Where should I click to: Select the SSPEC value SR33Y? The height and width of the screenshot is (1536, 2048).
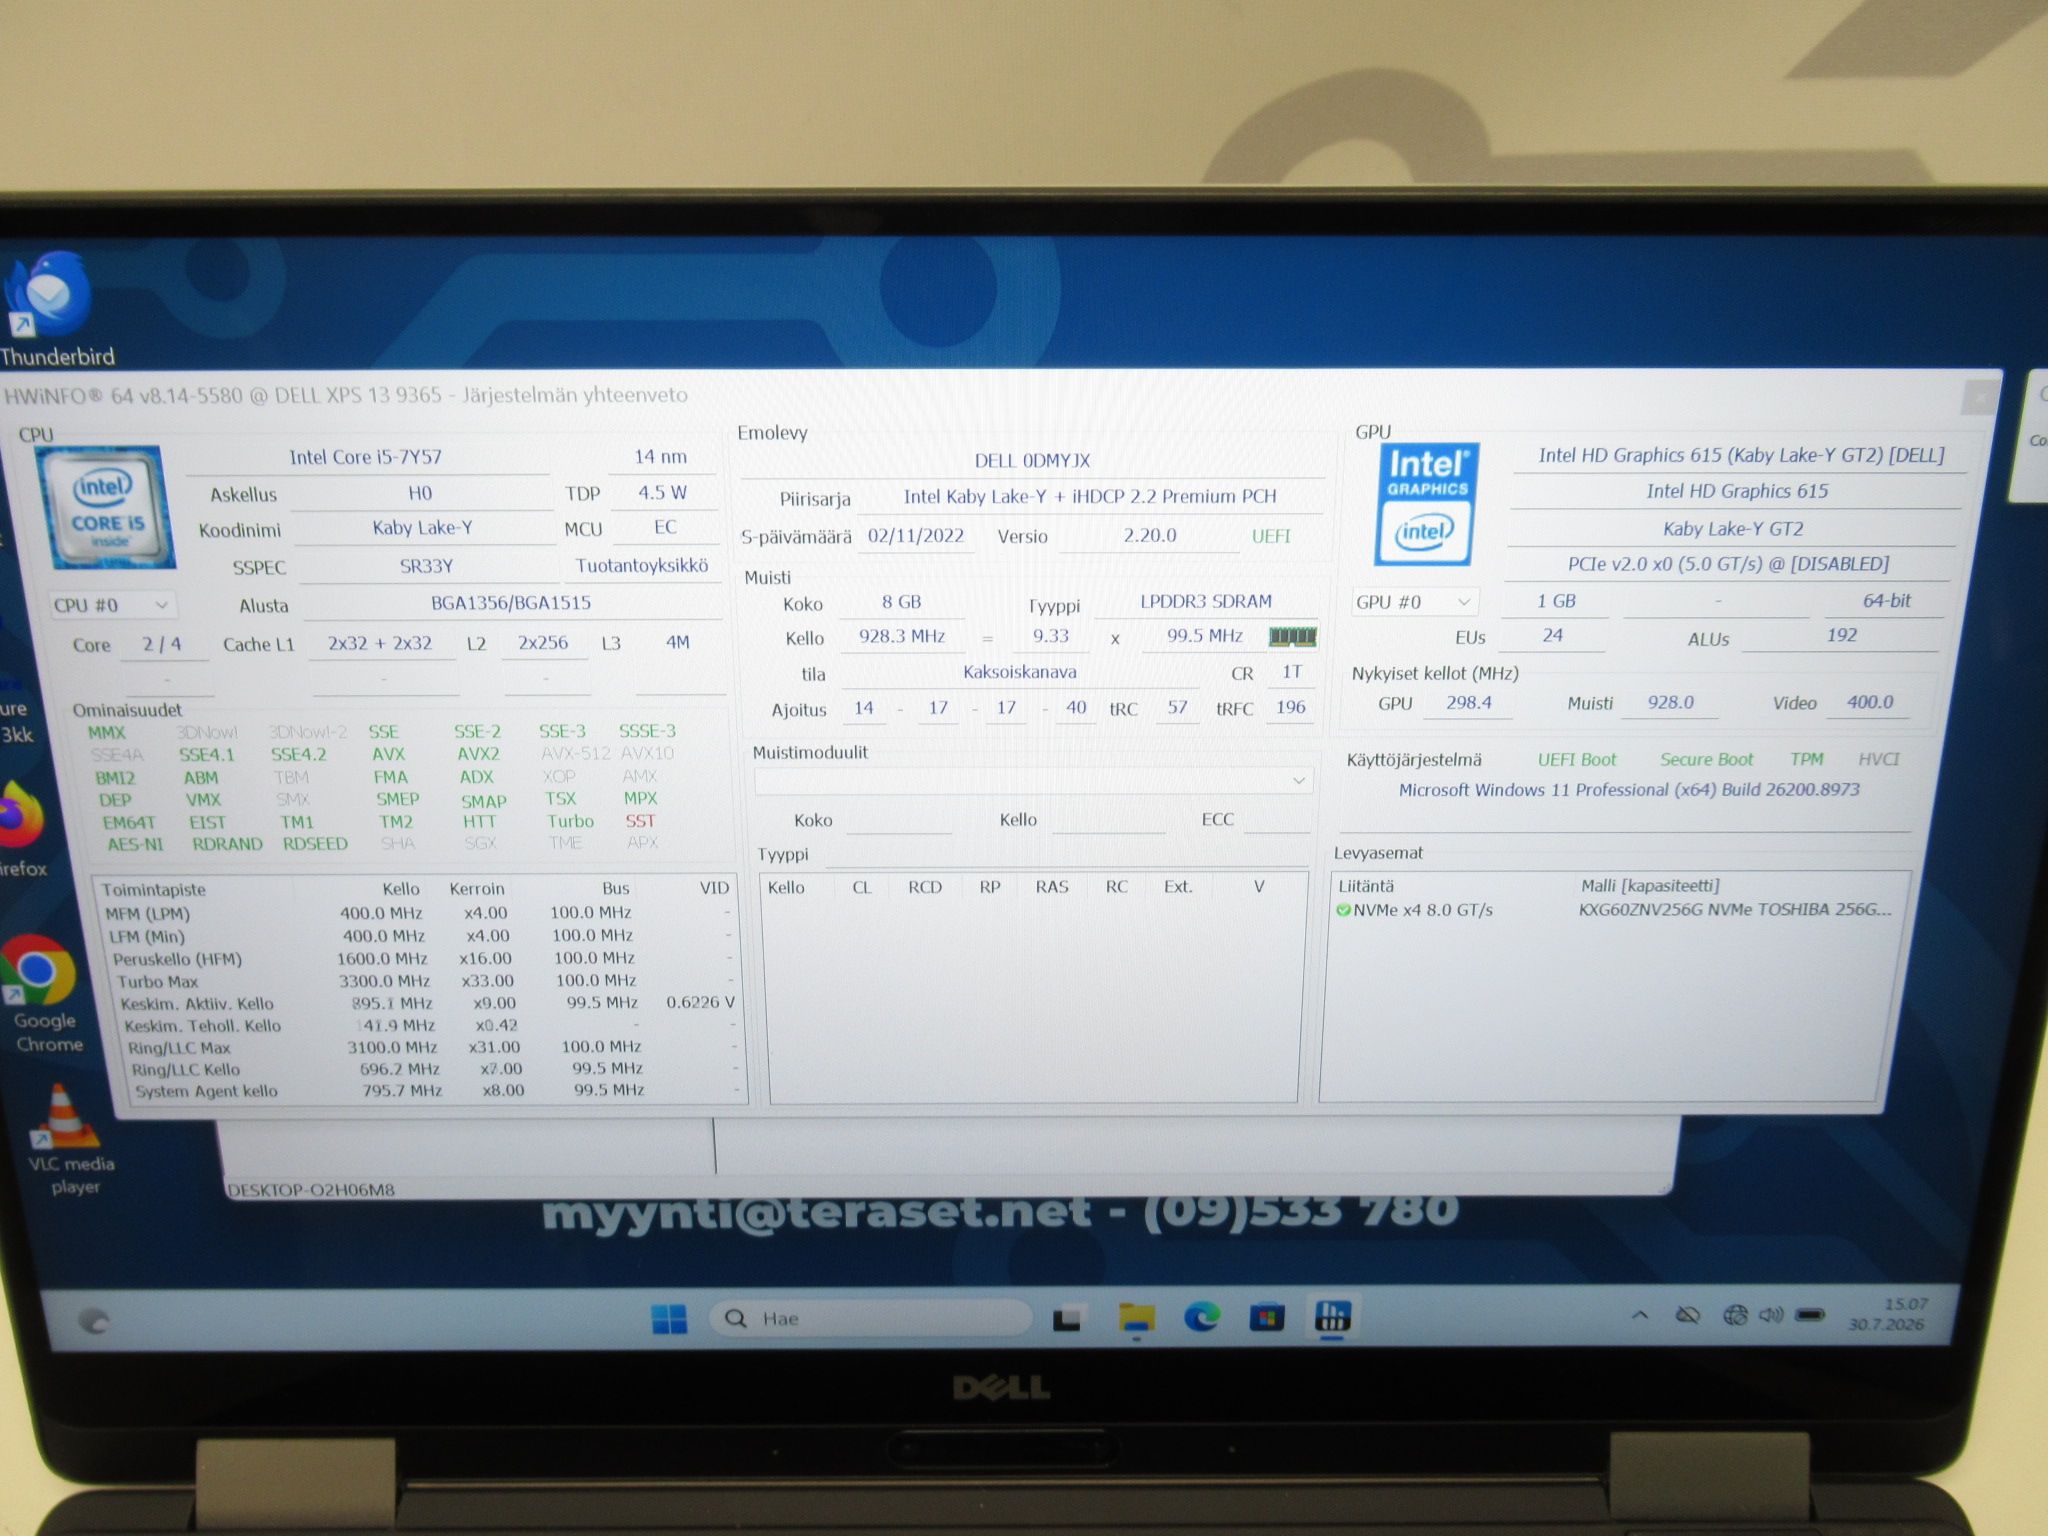427,566
